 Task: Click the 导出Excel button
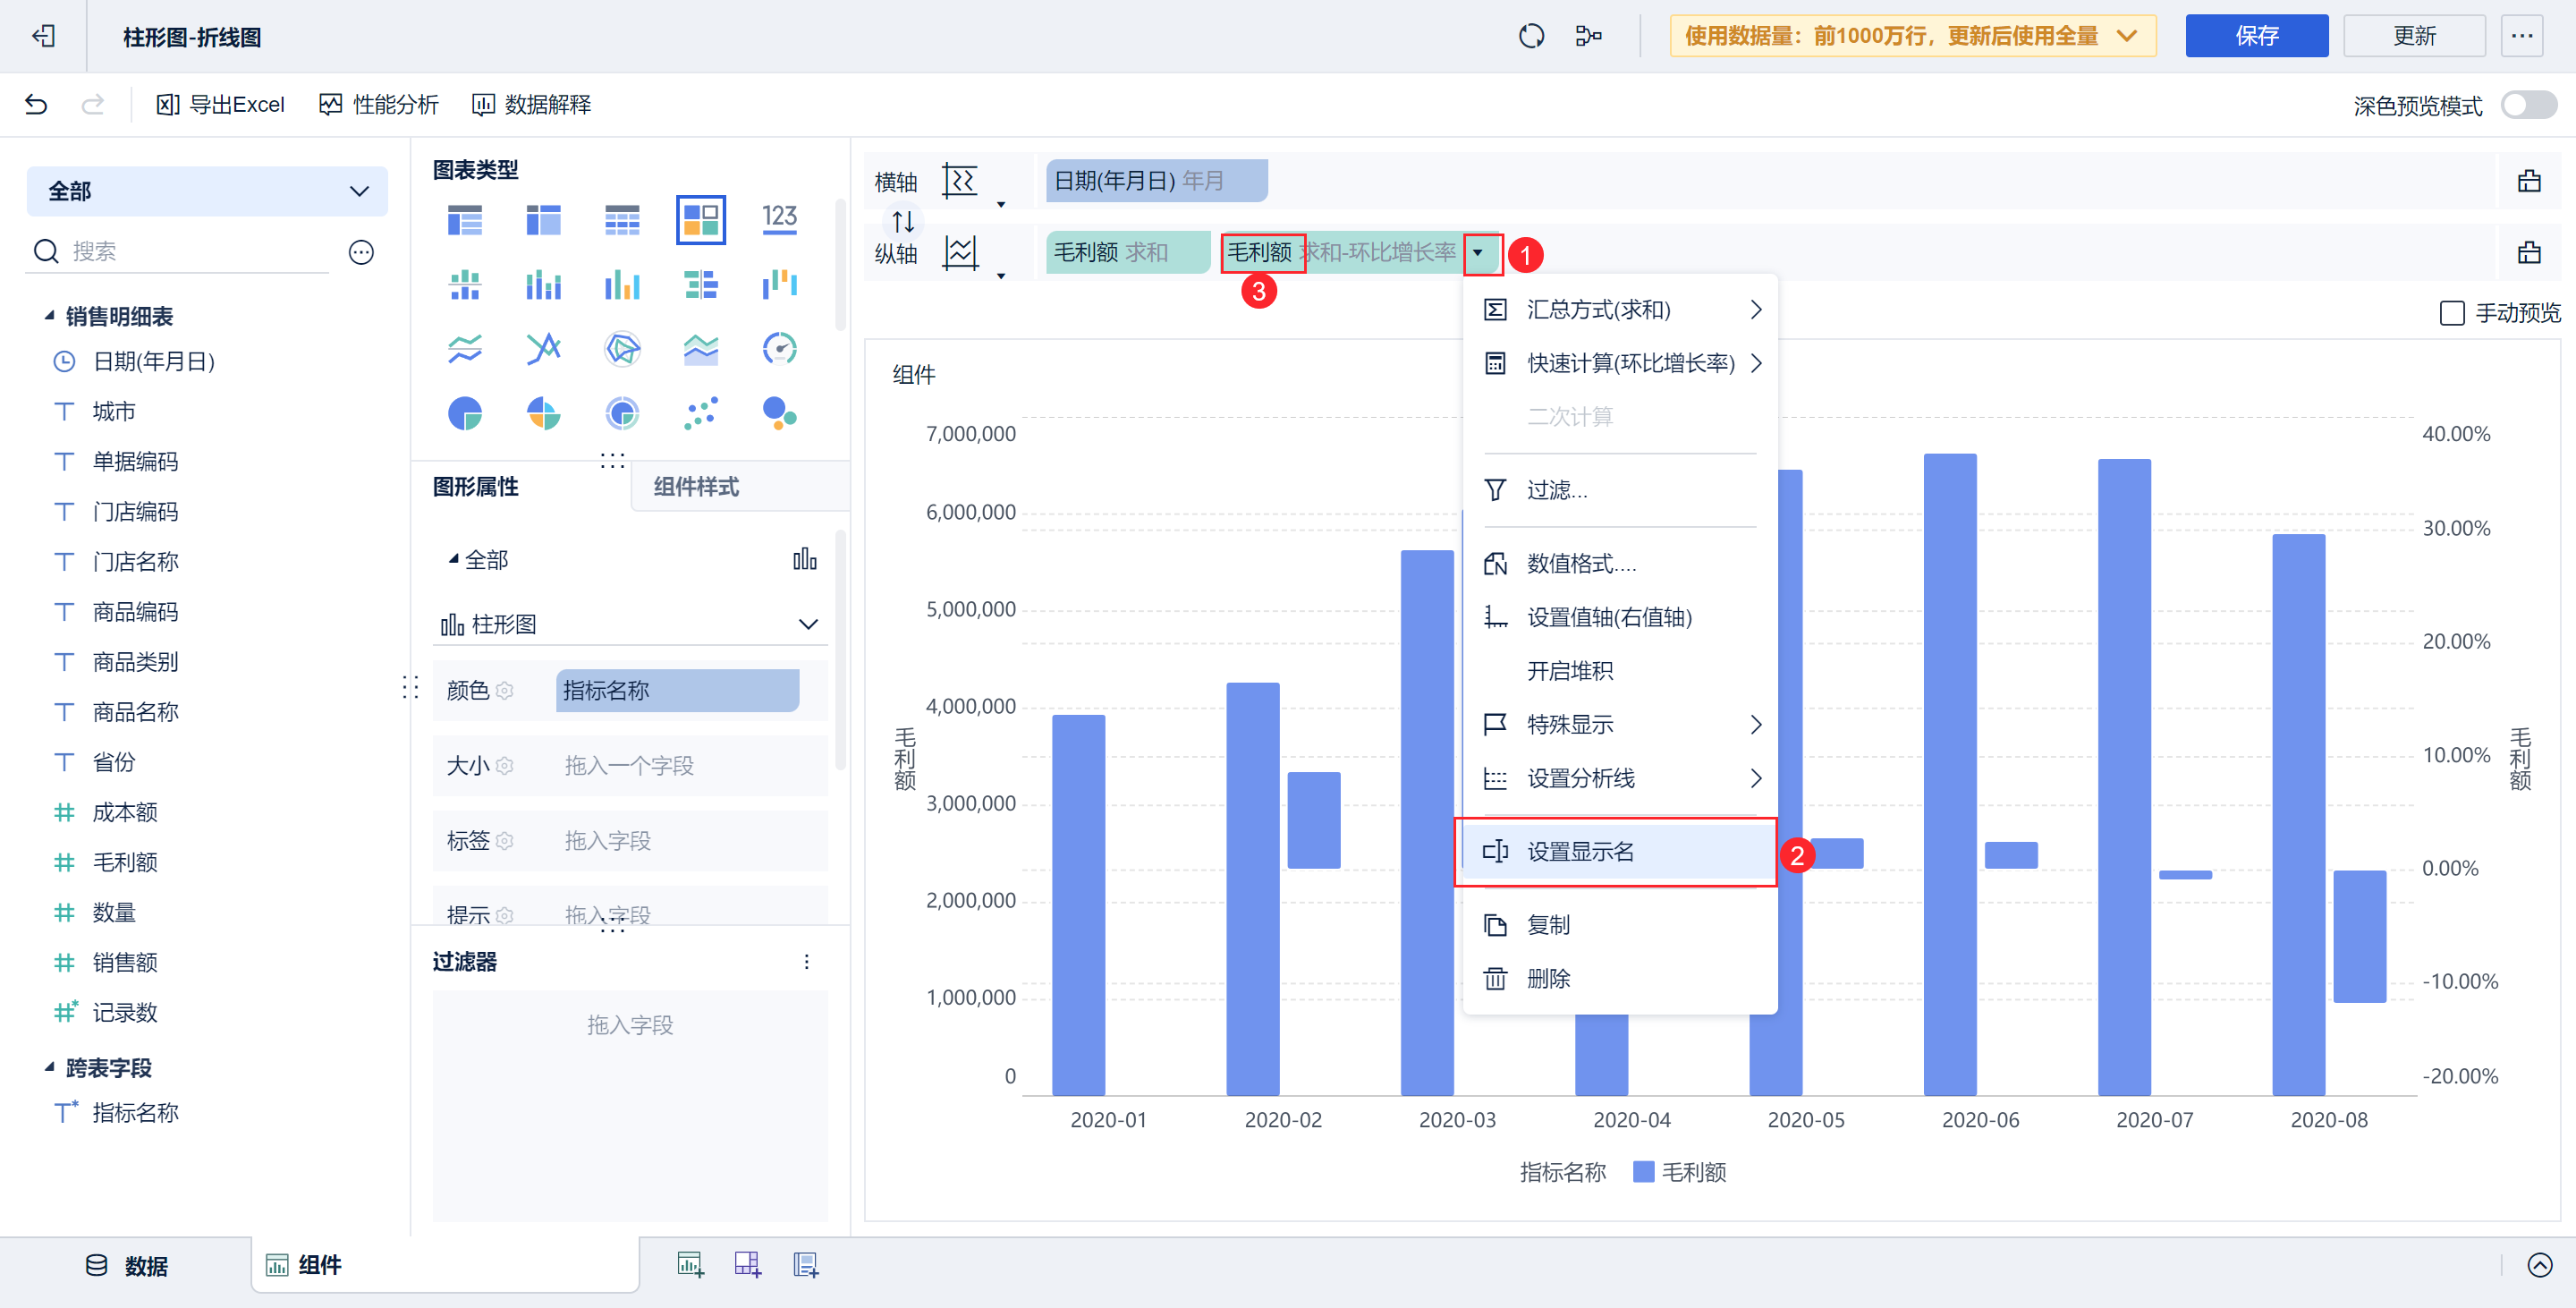(221, 105)
